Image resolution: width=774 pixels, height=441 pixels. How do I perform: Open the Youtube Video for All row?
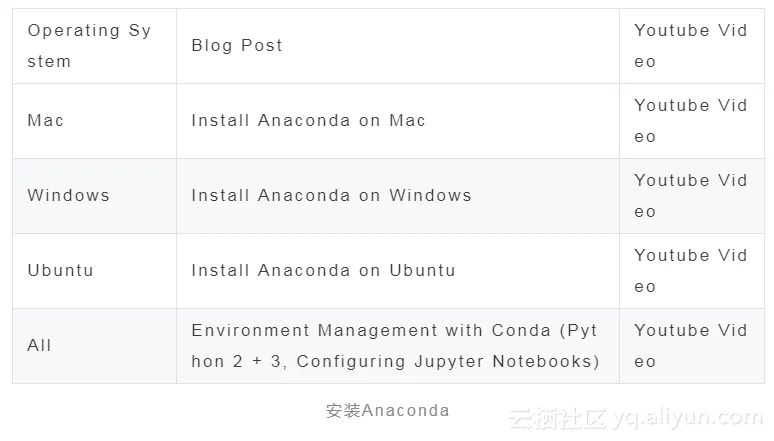[690, 346]
